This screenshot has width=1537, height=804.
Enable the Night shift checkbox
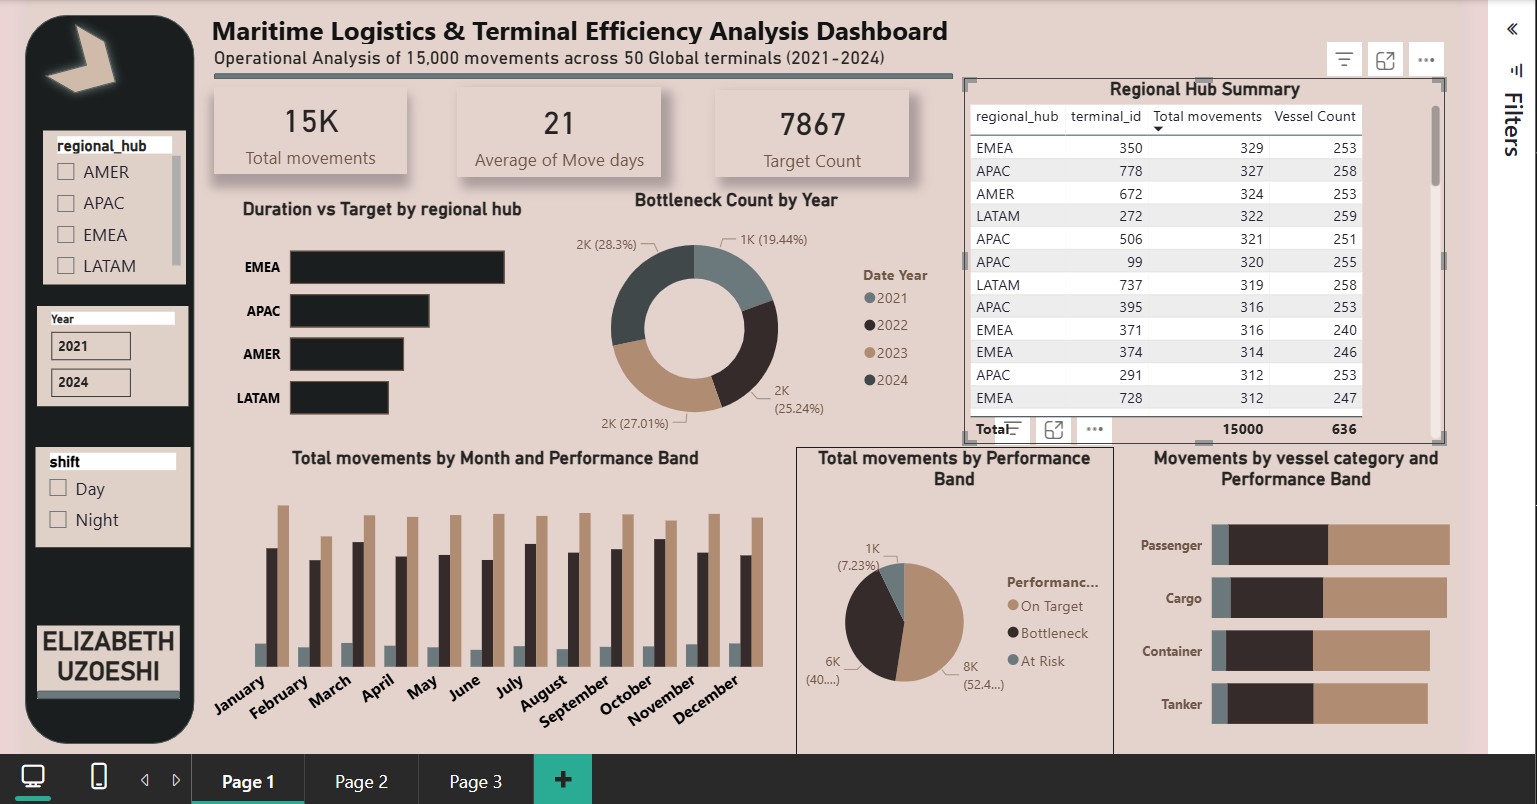click(x=58, y=520)
